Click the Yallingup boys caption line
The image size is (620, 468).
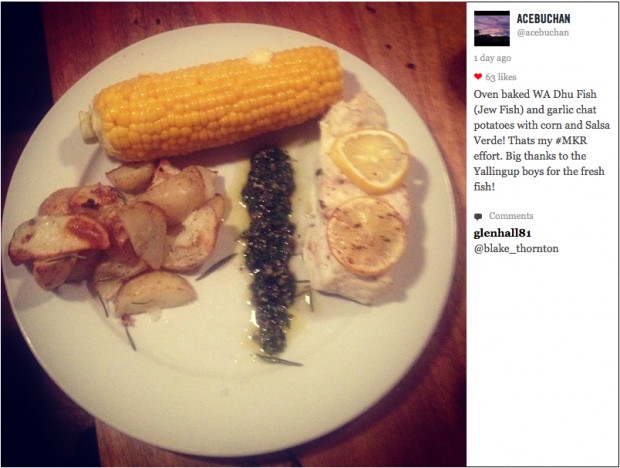539,171
